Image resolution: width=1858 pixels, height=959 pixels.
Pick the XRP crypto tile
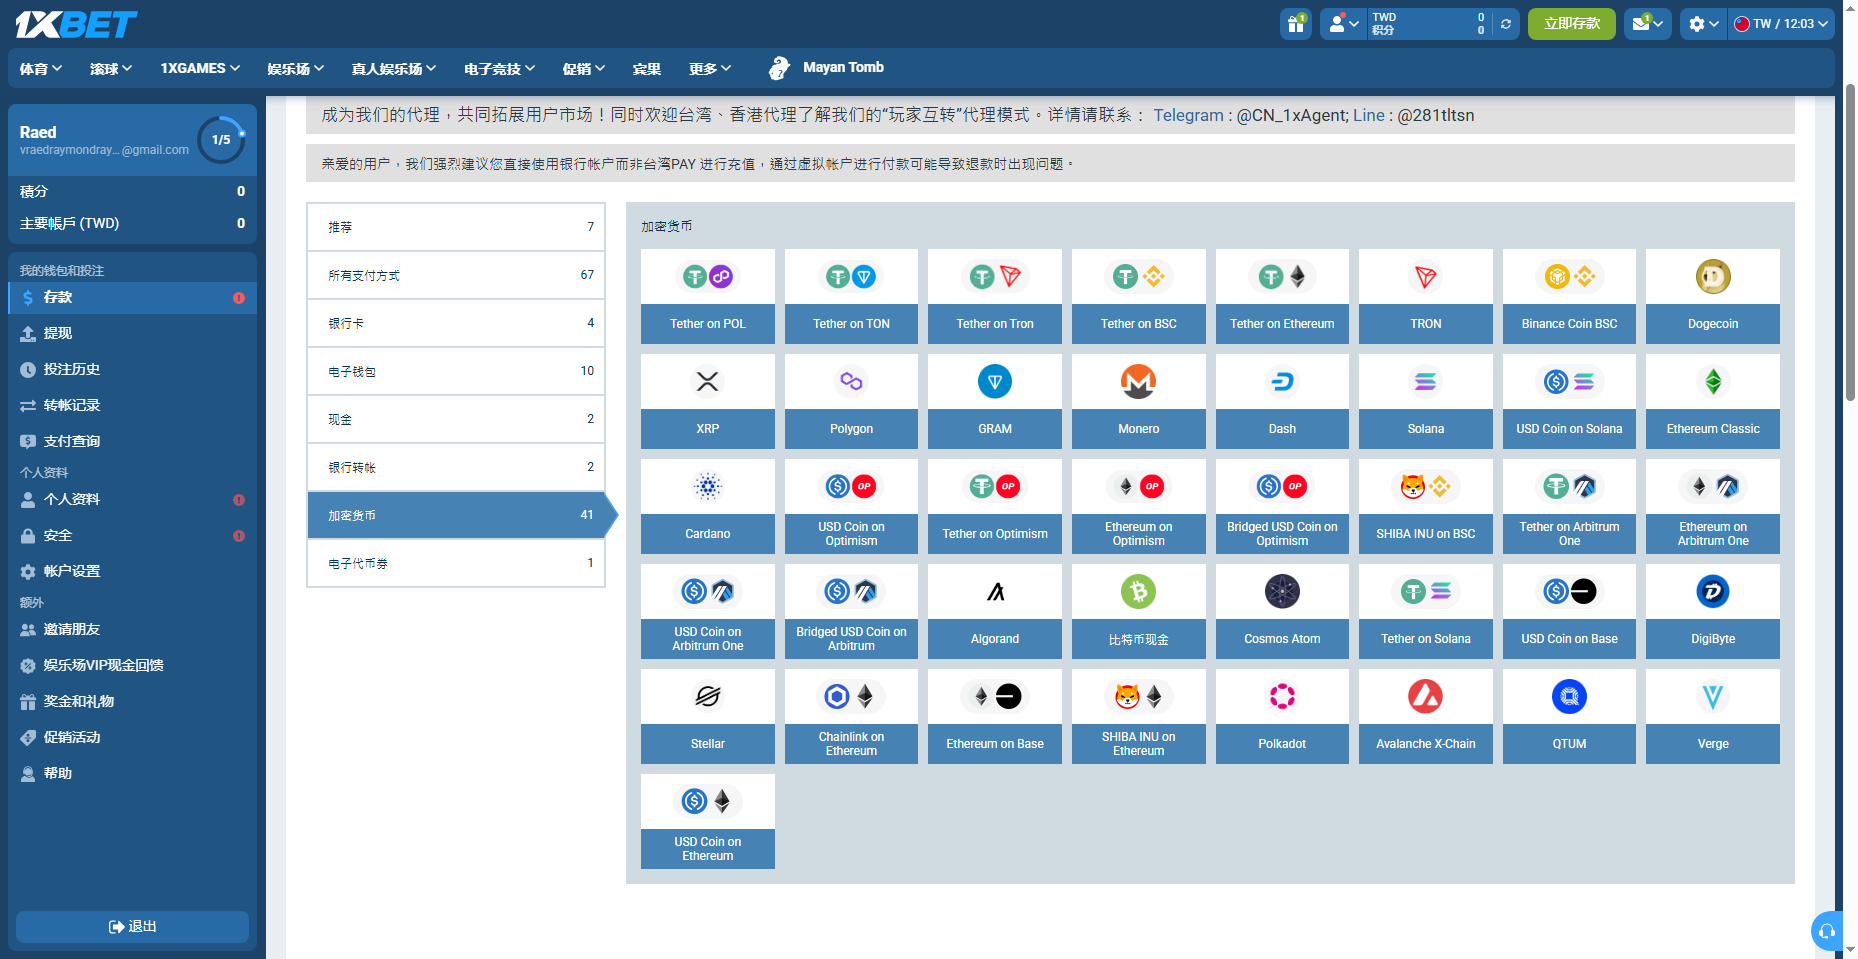(x=708, y=401)
